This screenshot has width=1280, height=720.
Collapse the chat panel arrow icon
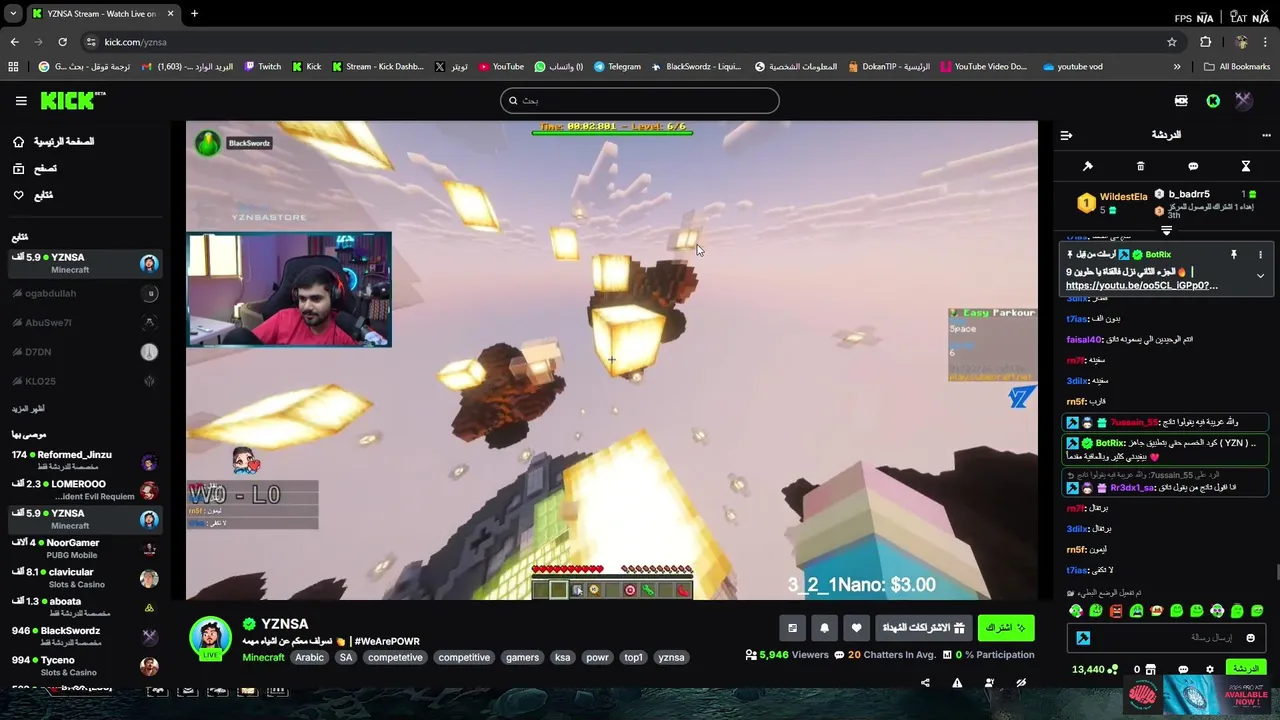[1066, 135]
